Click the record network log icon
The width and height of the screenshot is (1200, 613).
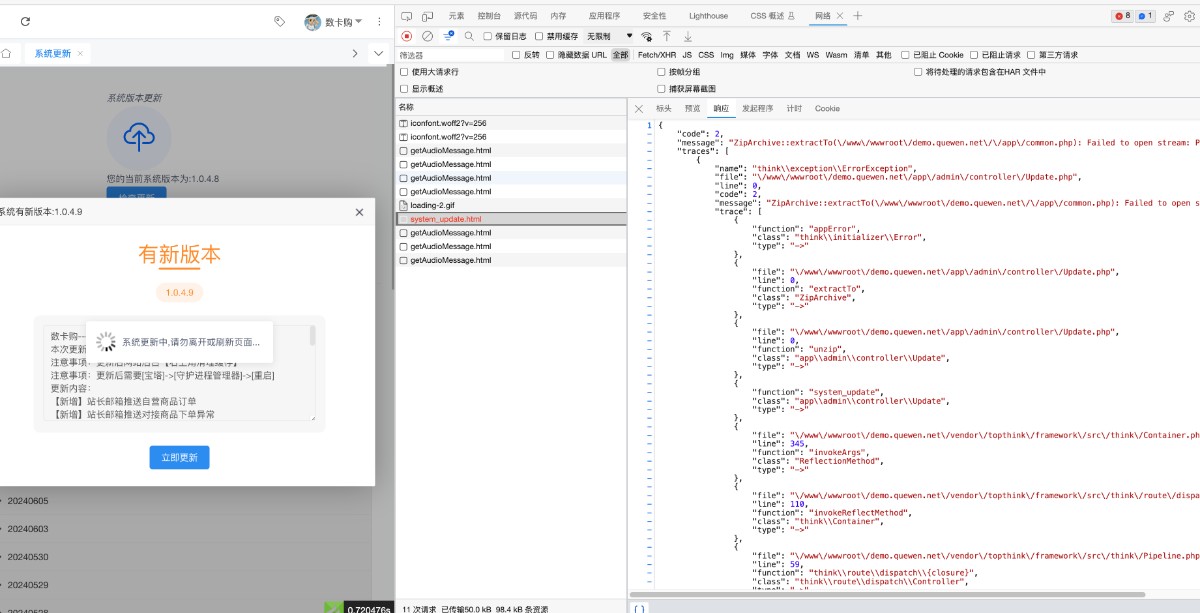click(x=407, y=36)
